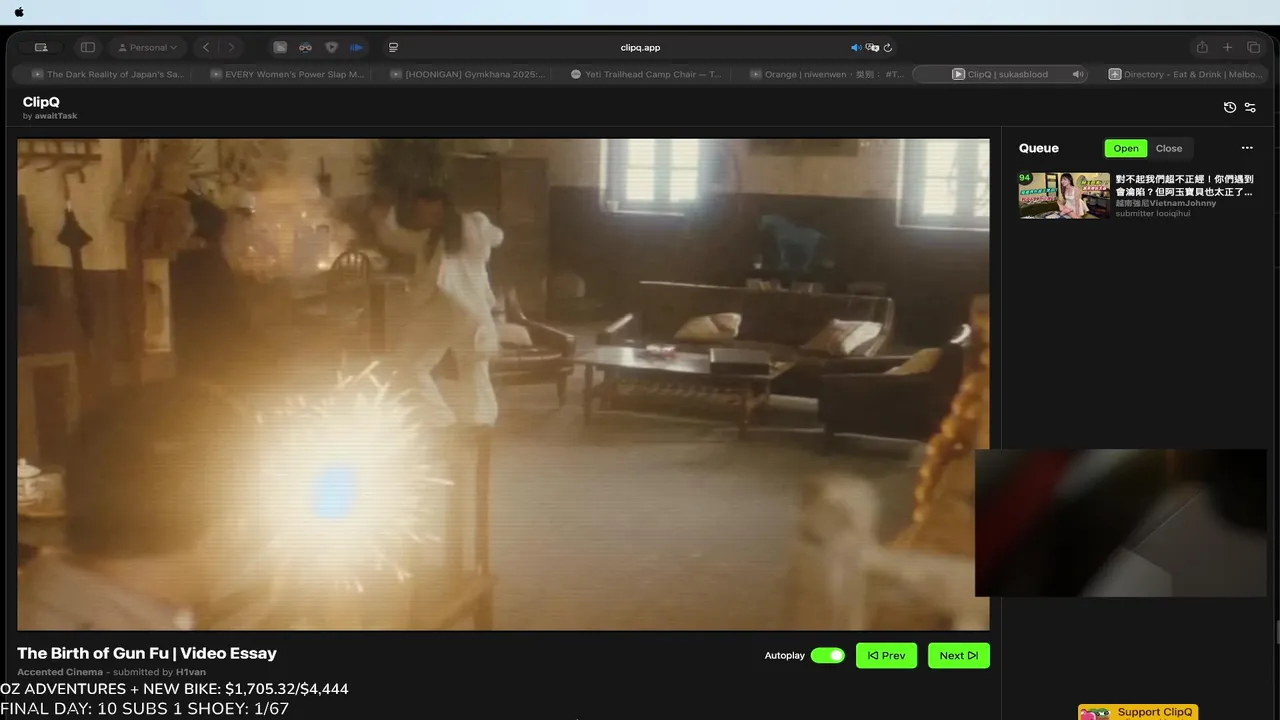
Task: Go back with the back arrow
Action: pyautogui.click(x=206, y=47)
